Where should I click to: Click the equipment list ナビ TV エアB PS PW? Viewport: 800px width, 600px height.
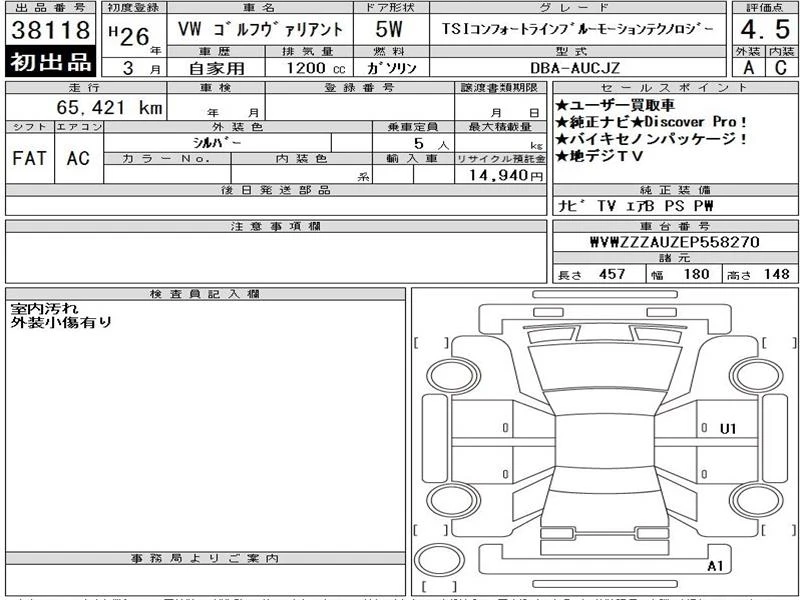click(x=635, y=206)
